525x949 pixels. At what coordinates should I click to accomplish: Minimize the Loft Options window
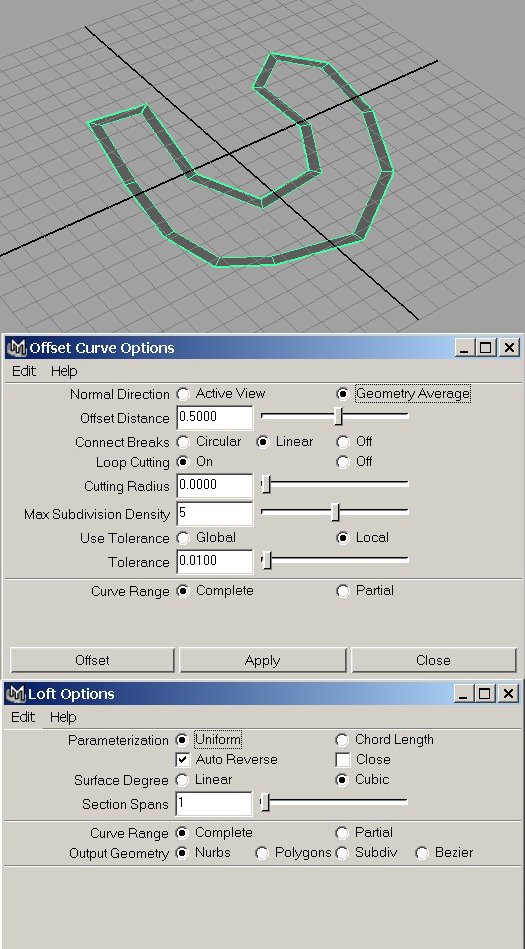click(464, 694)
